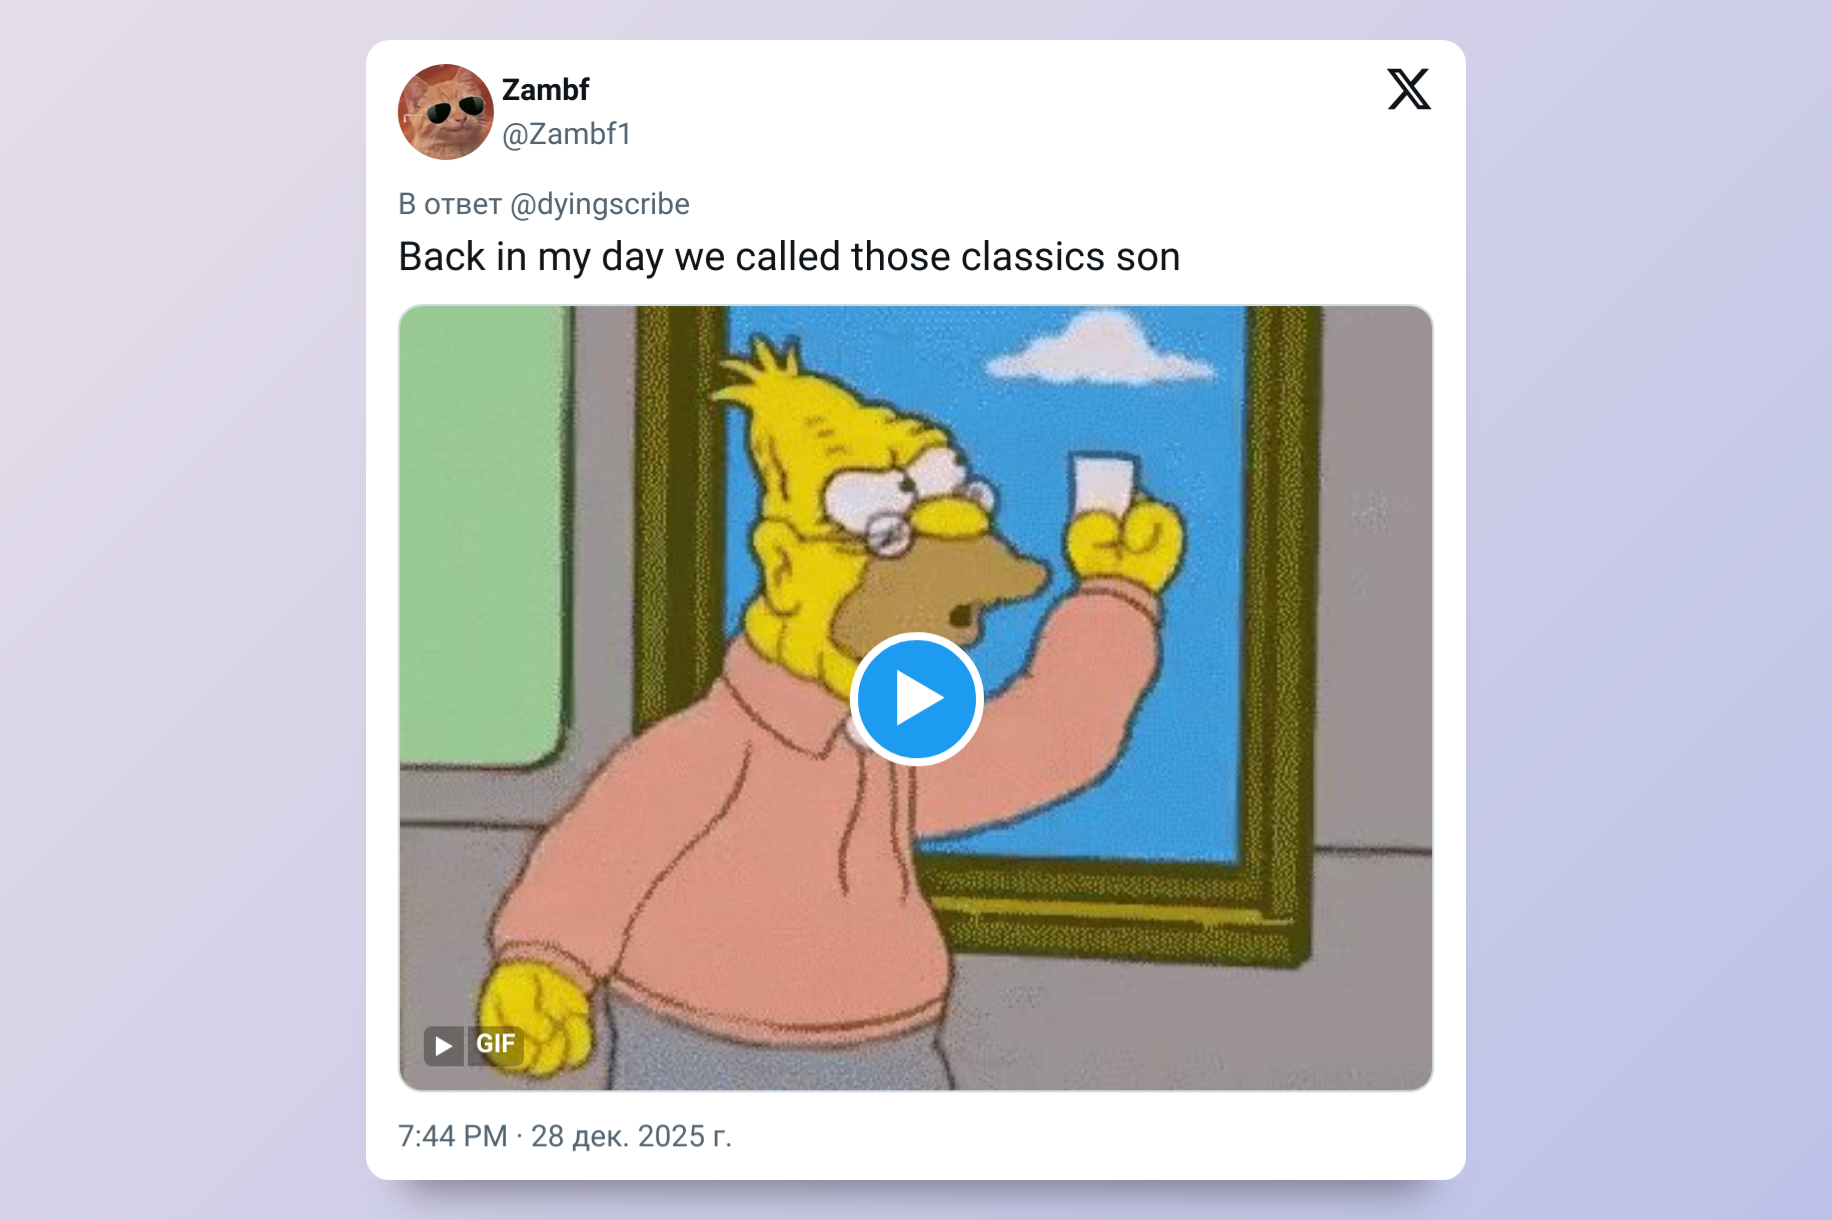Image resolution: width=1832 pixels, height=1220 pixels.
Task: Open Zambf's cat avatar picture
Action: point(446,112)
